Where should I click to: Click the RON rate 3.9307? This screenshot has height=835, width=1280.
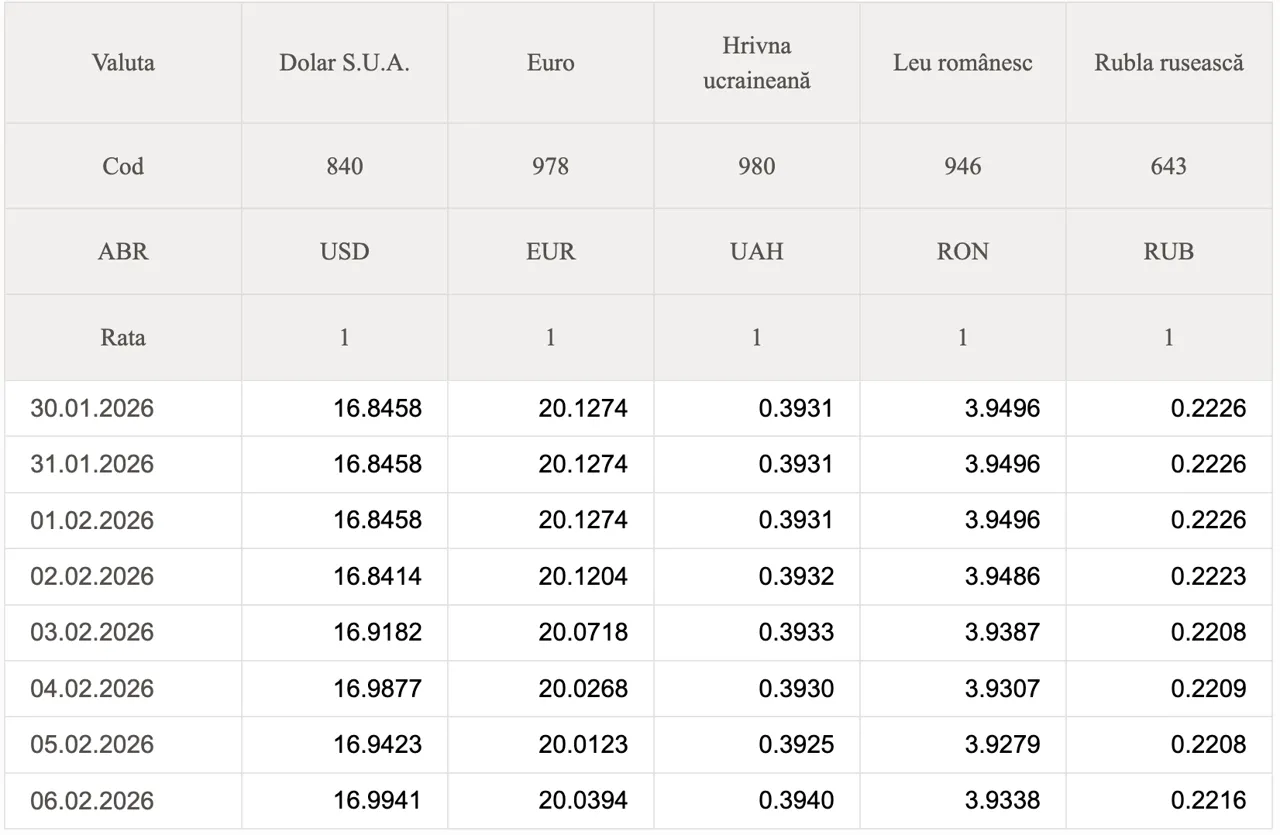(x=1002, y=688)
